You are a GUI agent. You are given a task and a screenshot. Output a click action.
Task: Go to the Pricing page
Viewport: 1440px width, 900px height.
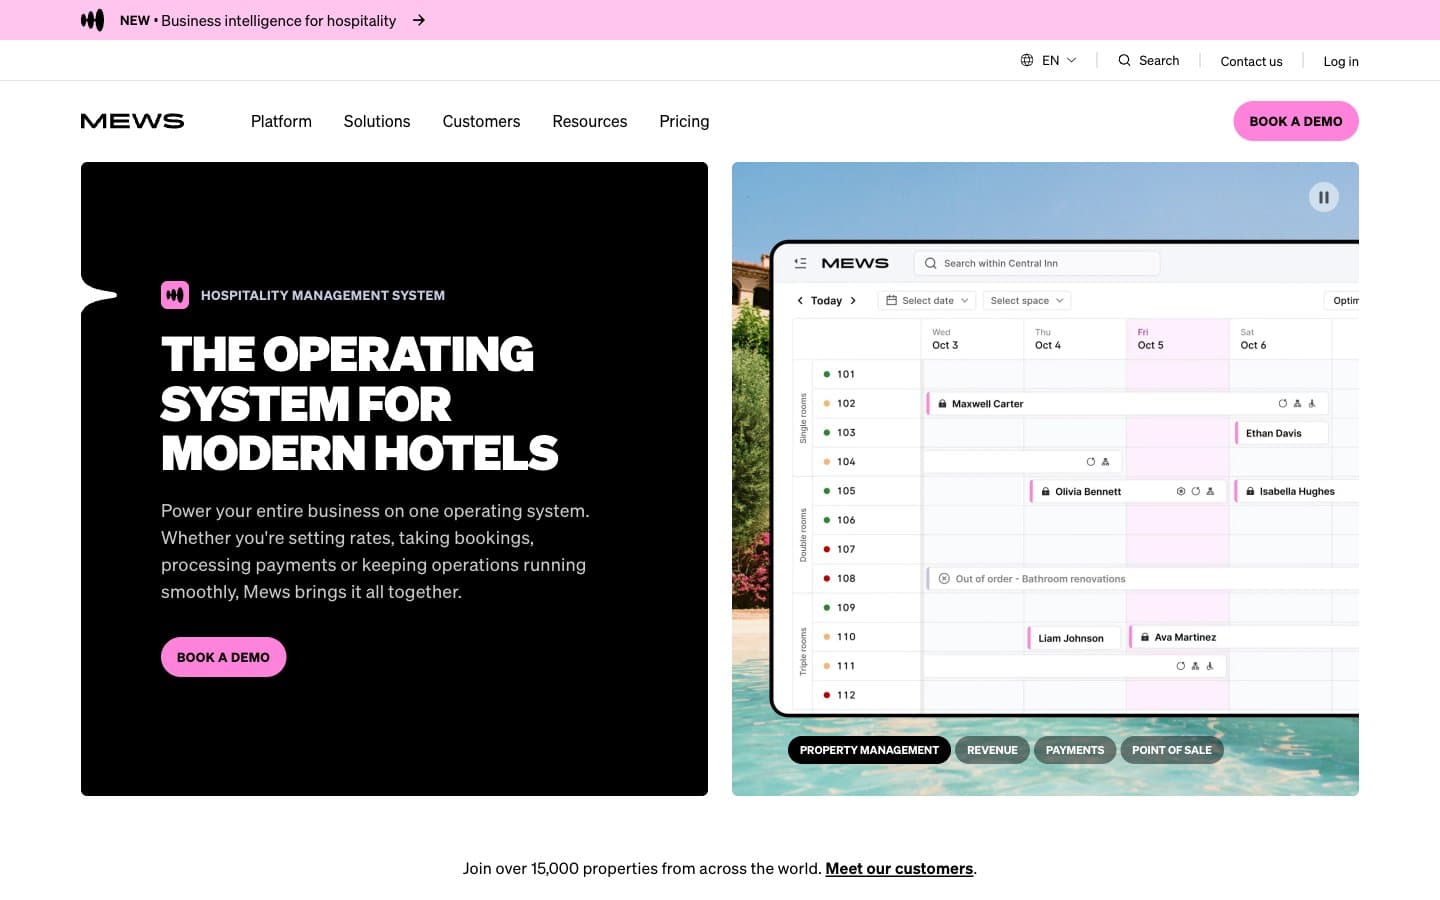pos(684,121)
